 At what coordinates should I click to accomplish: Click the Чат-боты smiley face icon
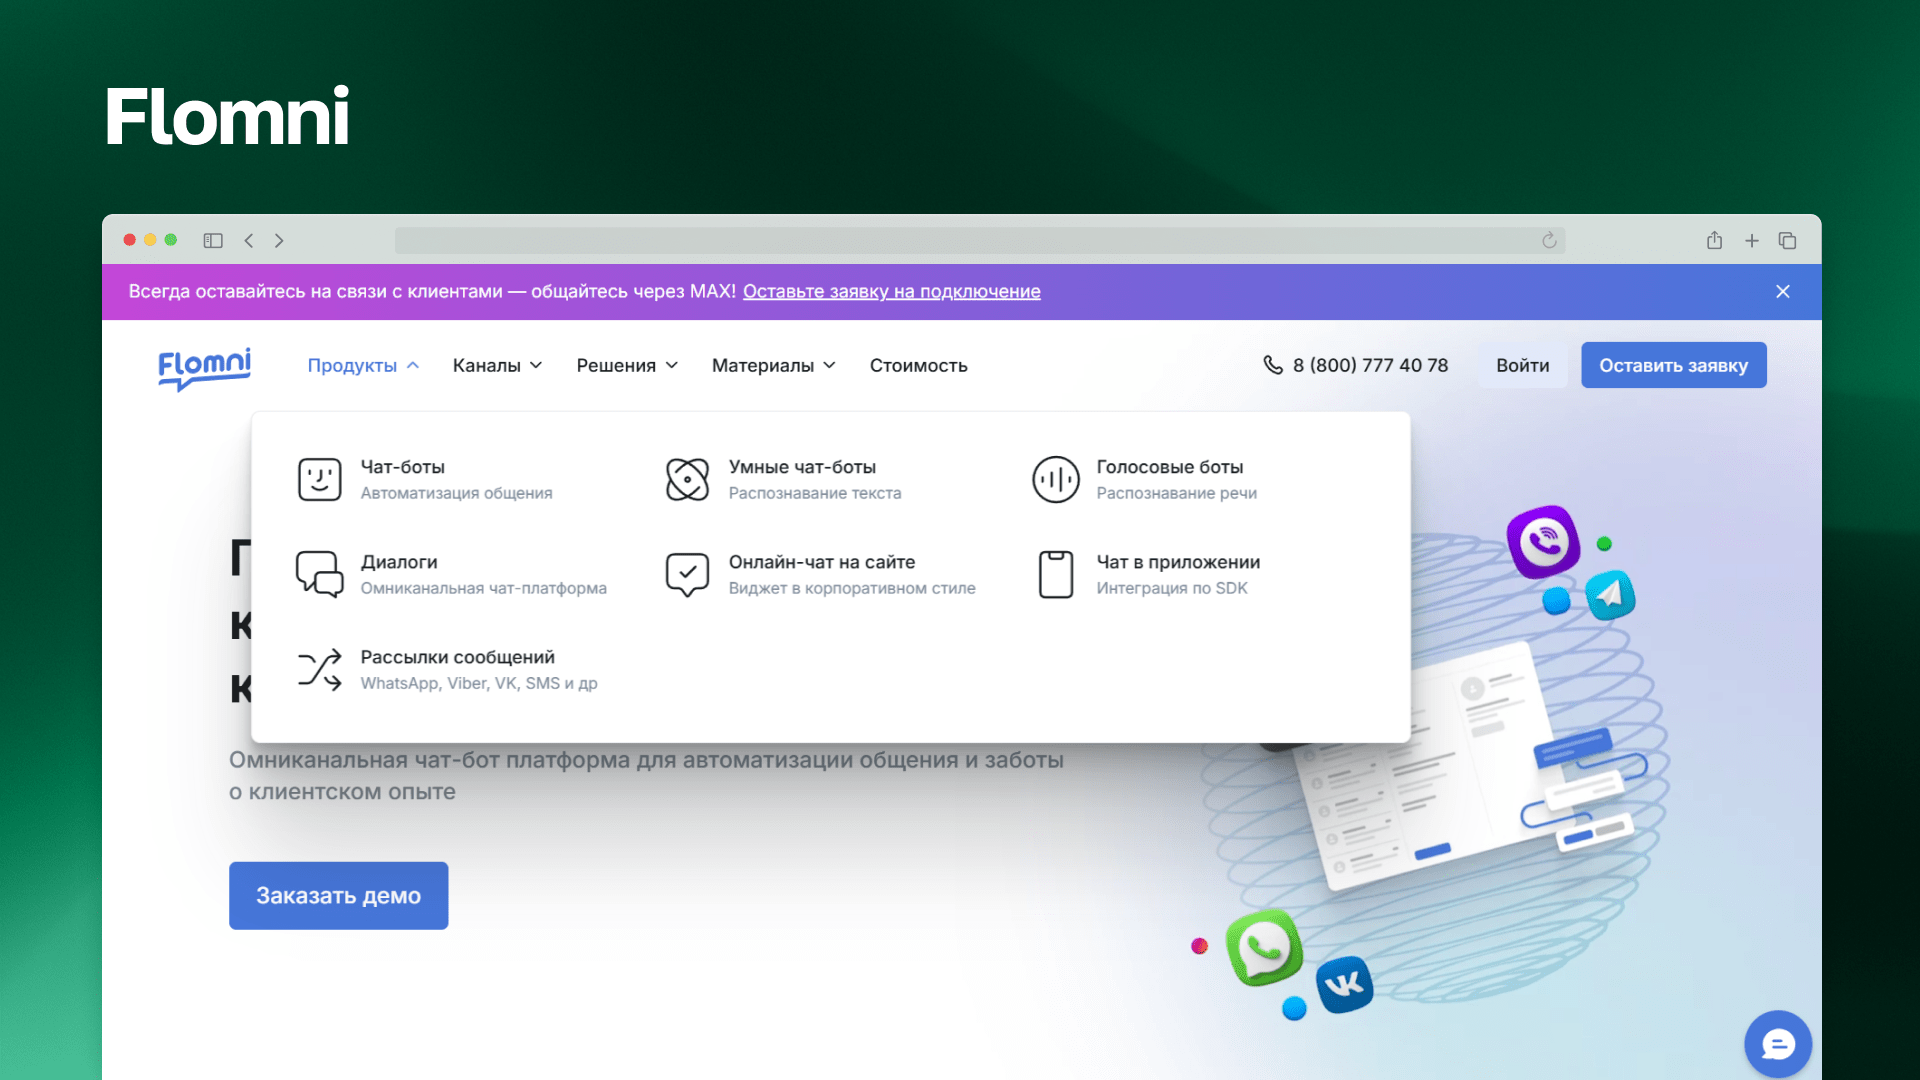point(320,480)
